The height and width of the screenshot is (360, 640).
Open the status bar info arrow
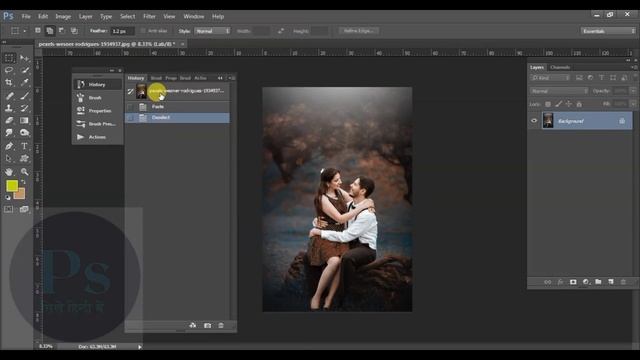140,347
